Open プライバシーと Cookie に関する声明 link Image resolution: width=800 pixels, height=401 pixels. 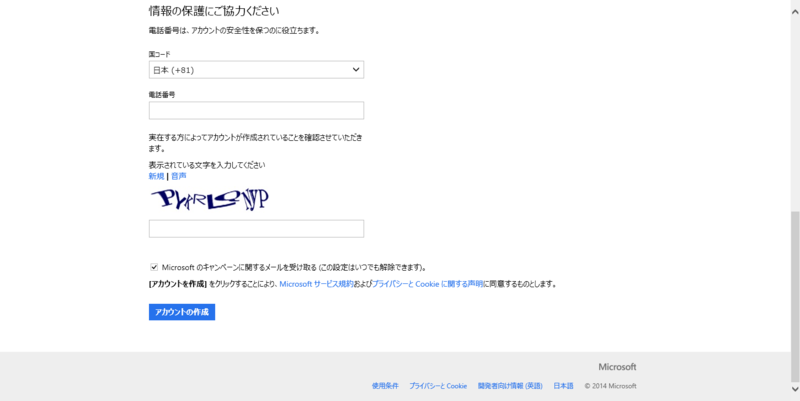tap(428, 284)
